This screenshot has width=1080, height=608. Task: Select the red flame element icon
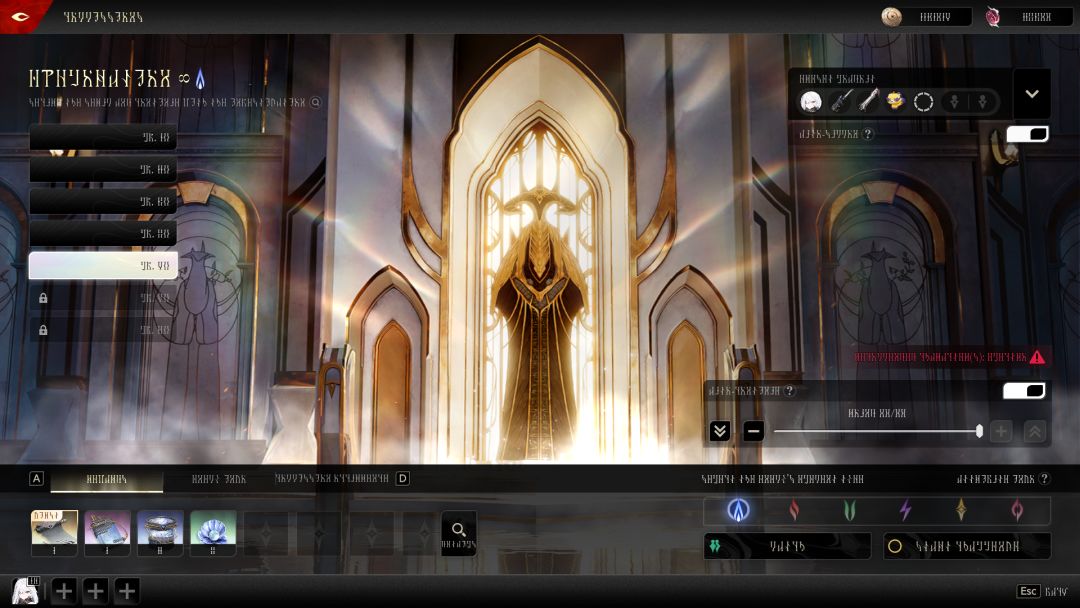pos(794,510)
